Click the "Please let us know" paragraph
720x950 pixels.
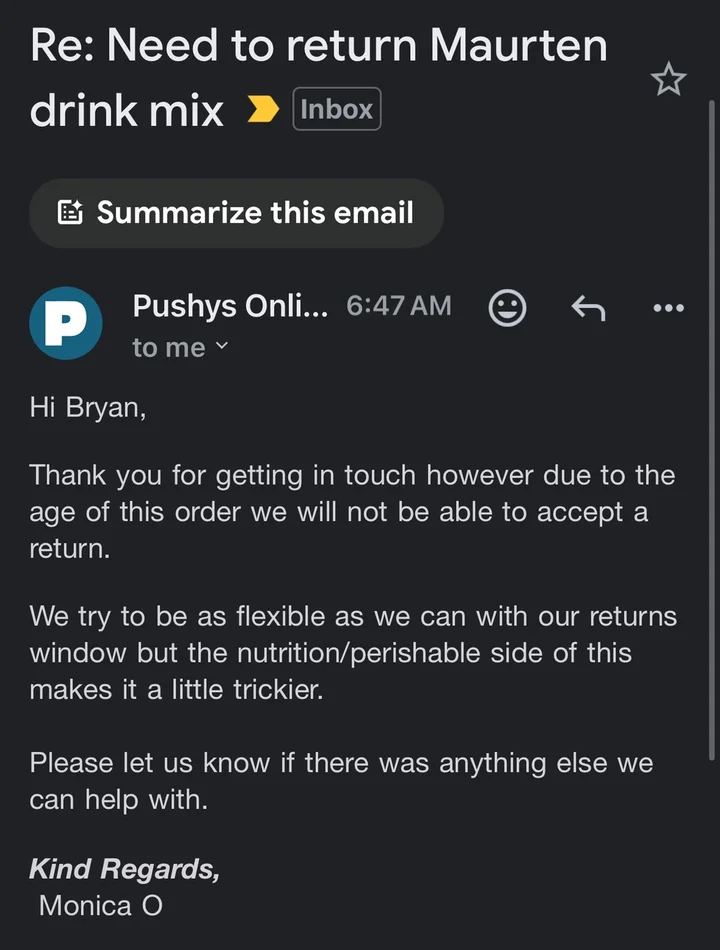[340, 781]
